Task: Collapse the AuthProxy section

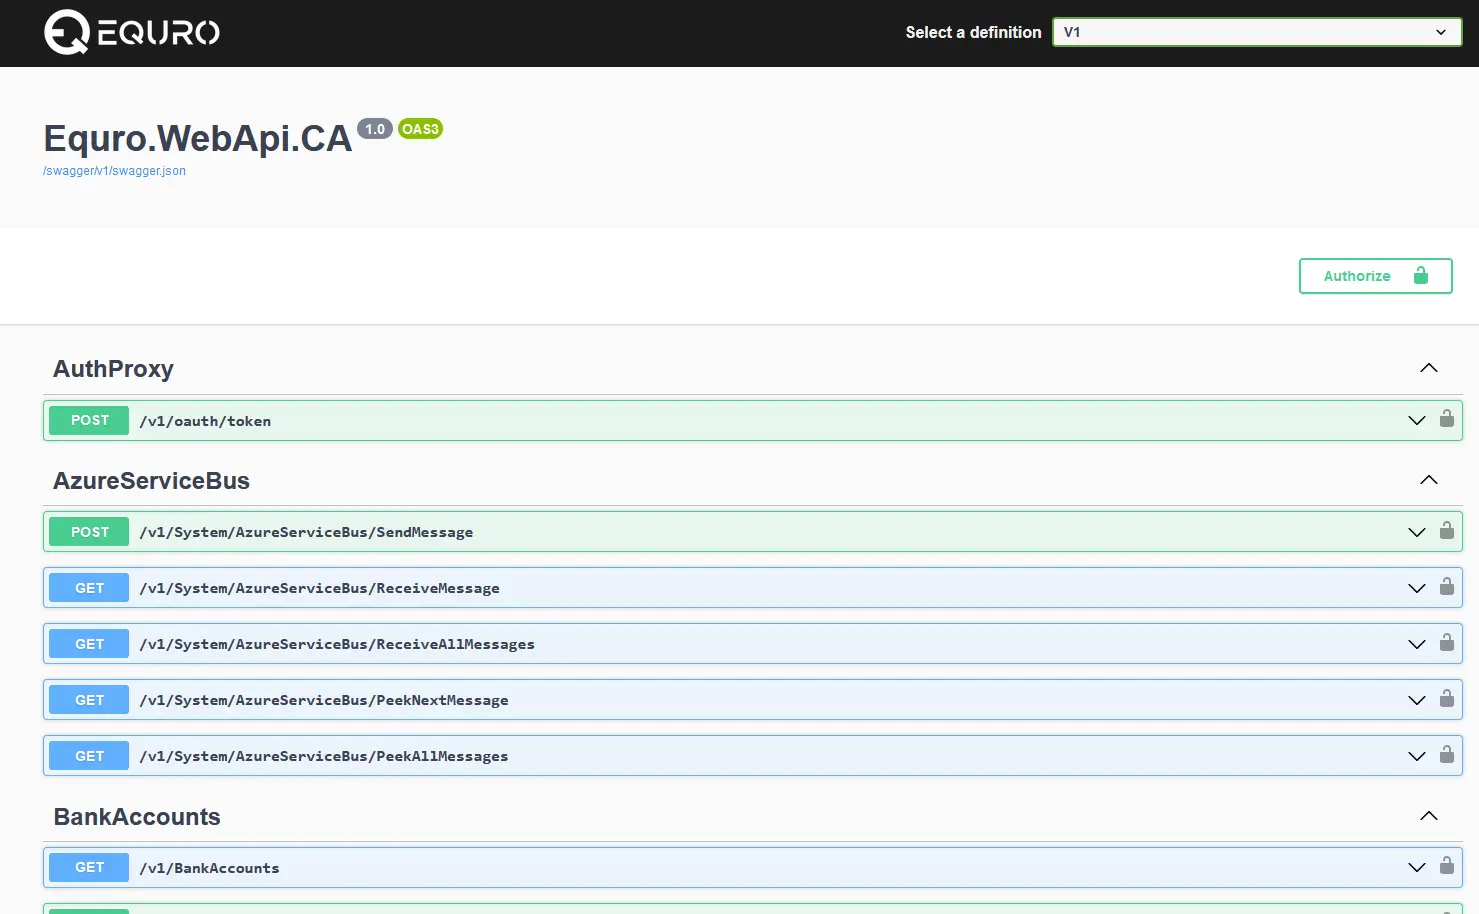Action: (1428, 368)
